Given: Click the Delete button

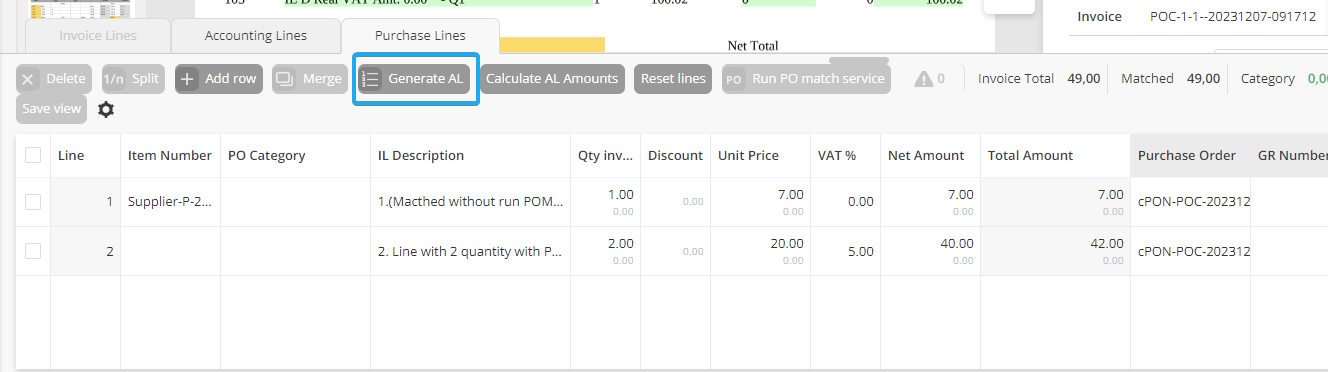Looking at the screenshot, I should tap(55, 79).
